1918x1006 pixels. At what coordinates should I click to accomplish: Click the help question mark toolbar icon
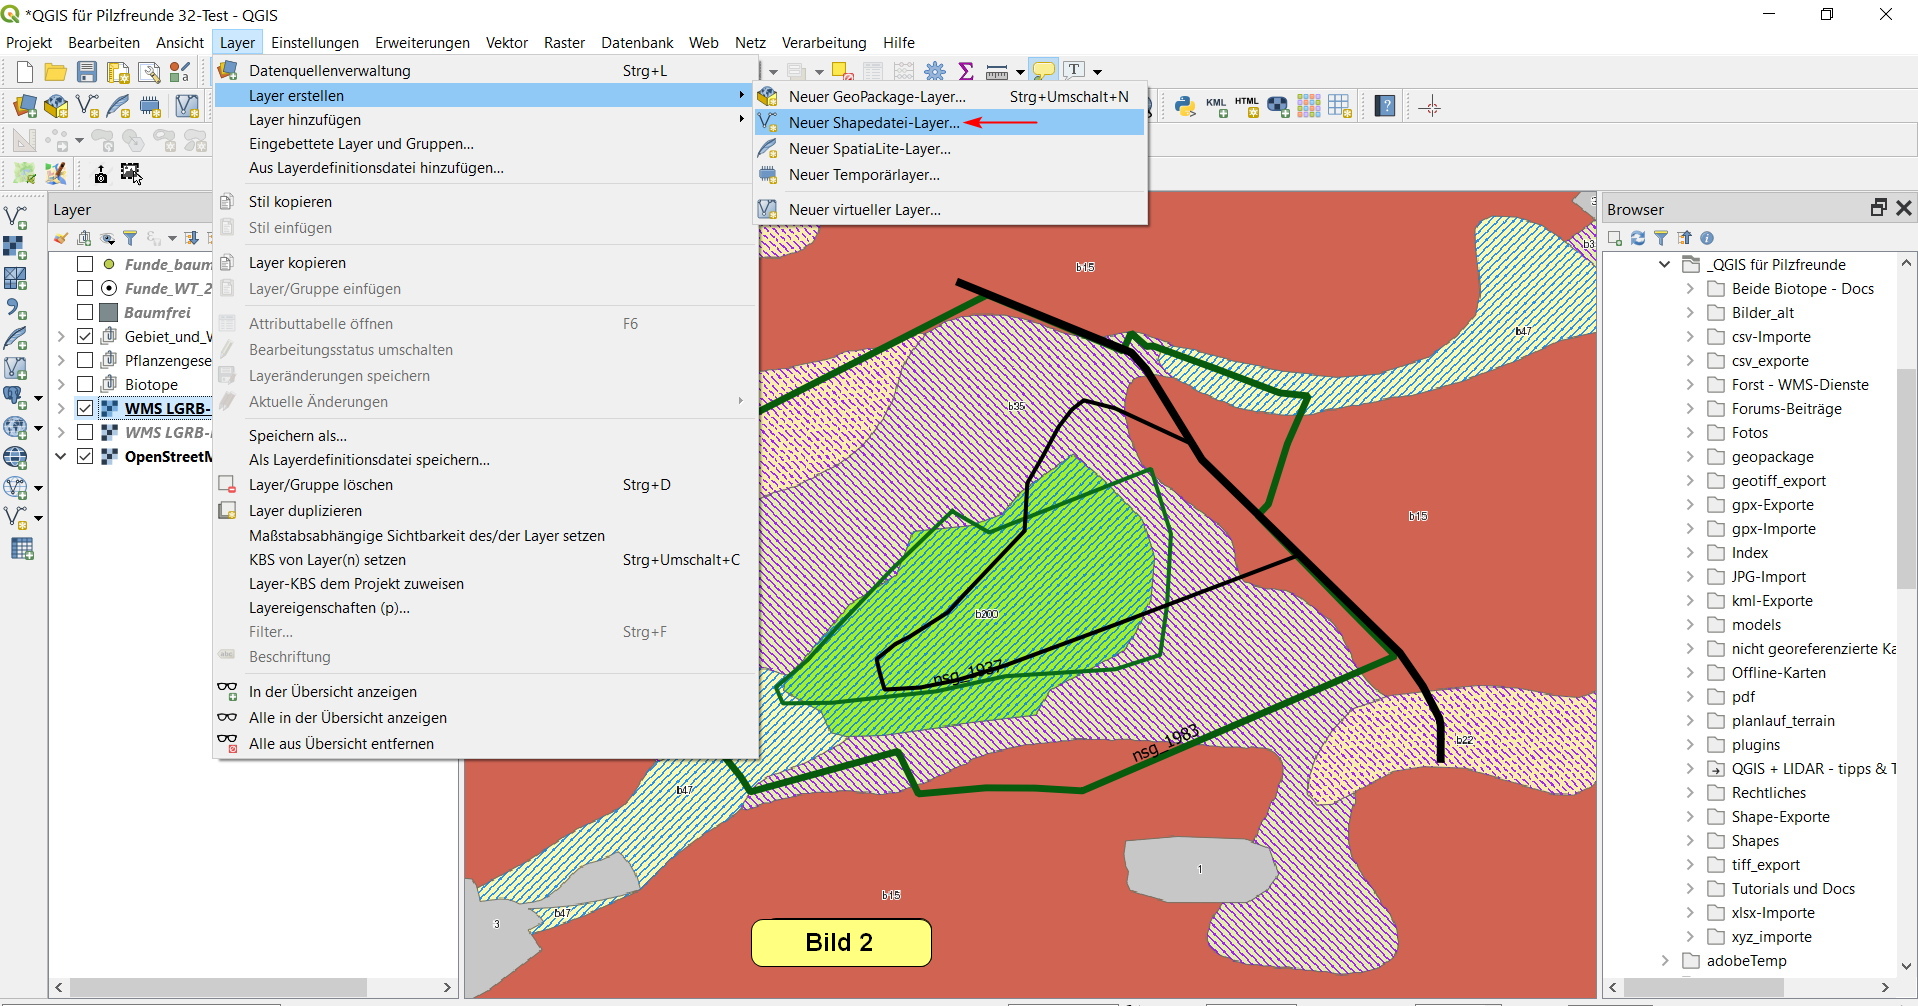point(1385,106)
